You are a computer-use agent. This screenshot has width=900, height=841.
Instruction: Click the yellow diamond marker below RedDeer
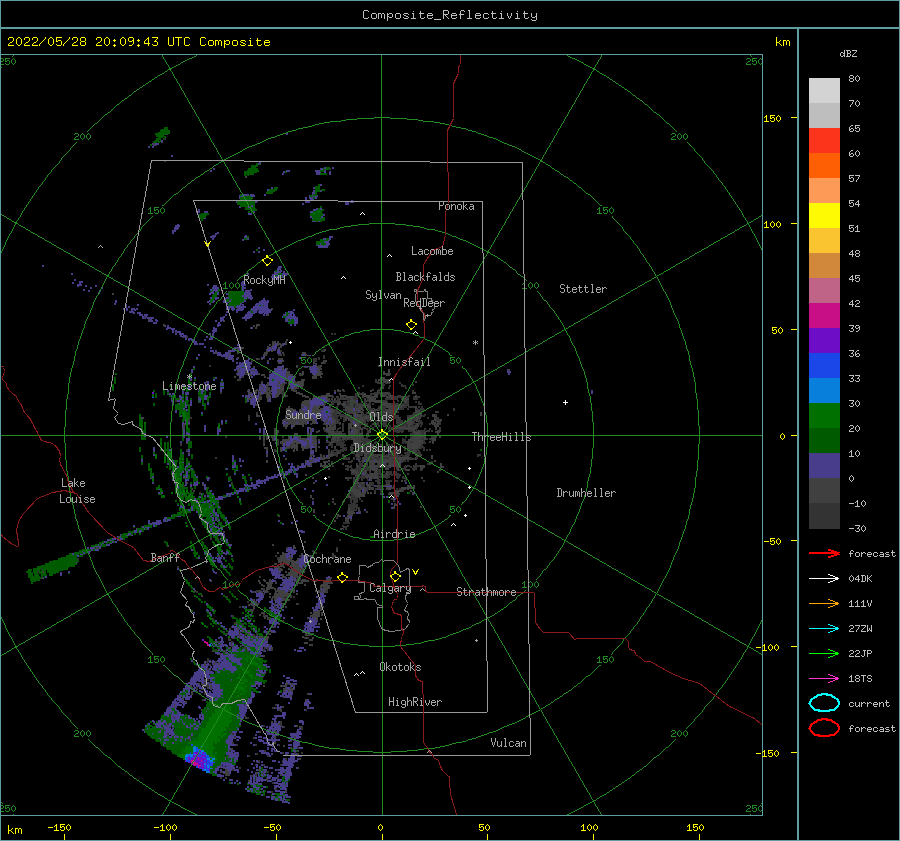pyautogui.click(x=411, y=324)
